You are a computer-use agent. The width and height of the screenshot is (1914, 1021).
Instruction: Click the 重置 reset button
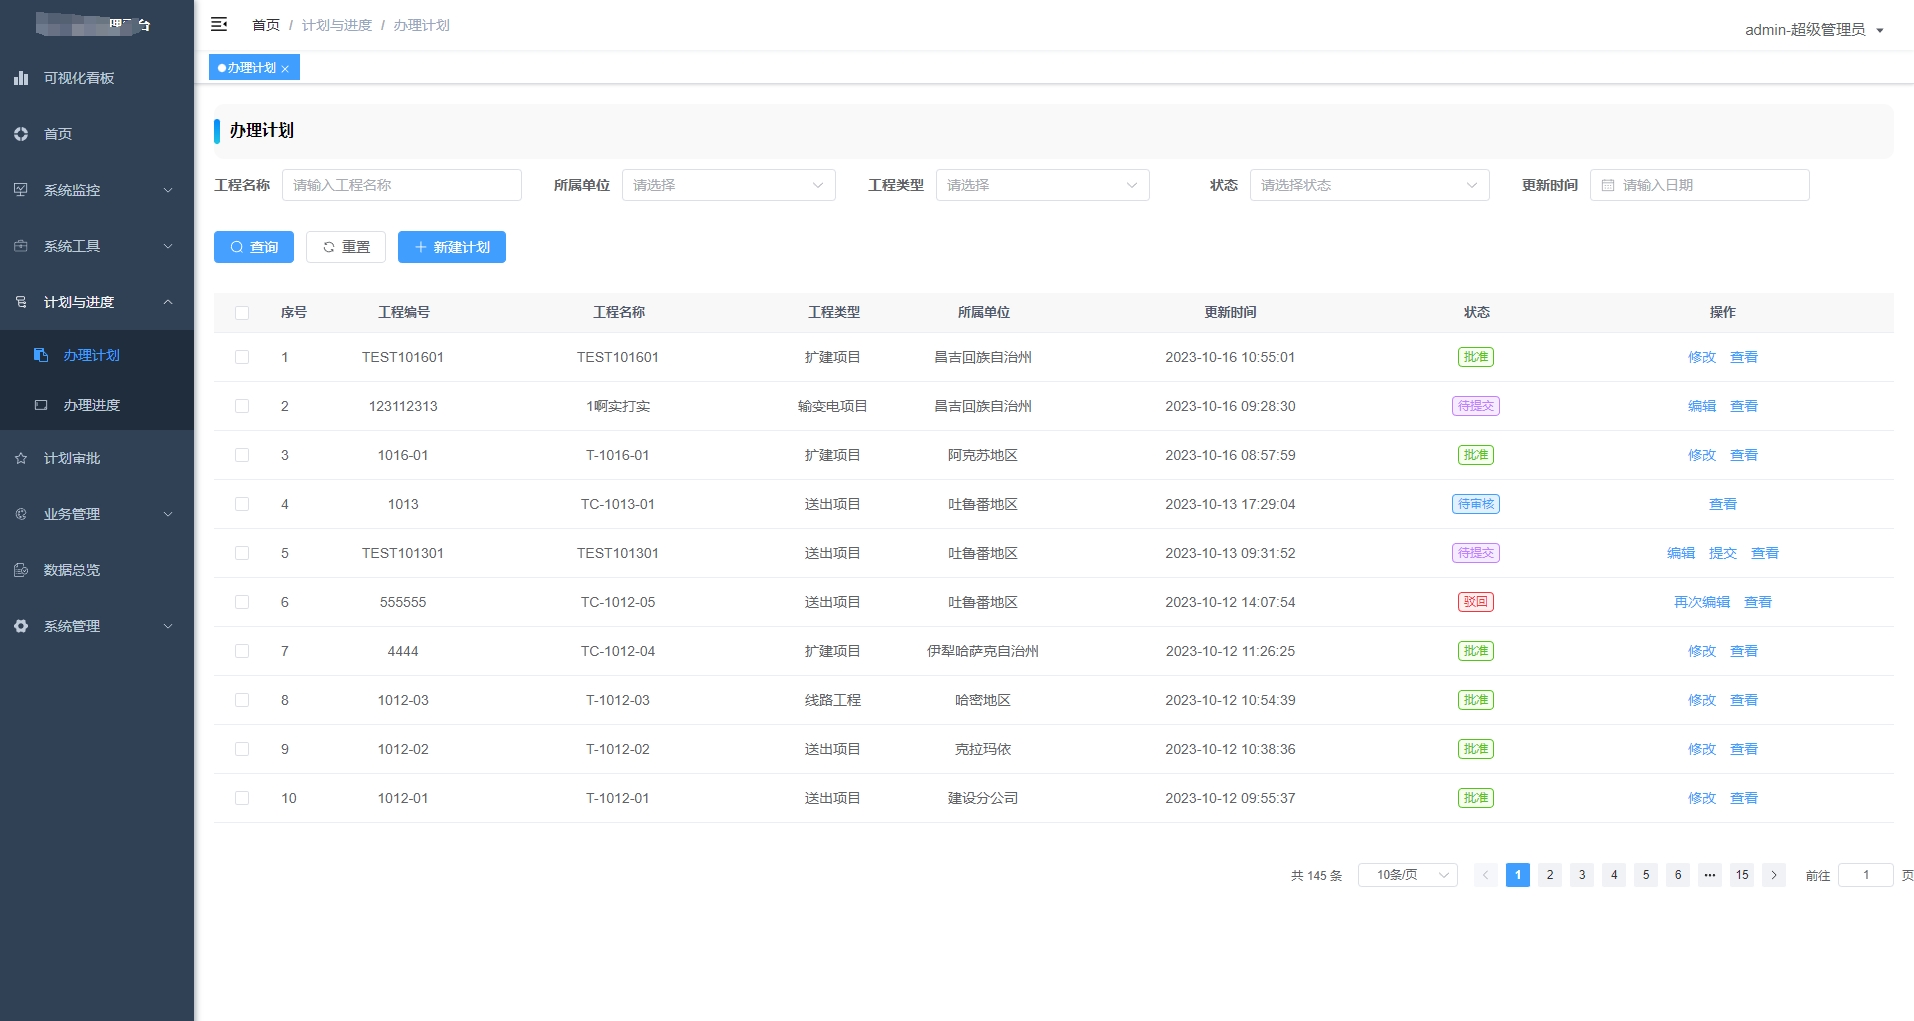point(346,247)
